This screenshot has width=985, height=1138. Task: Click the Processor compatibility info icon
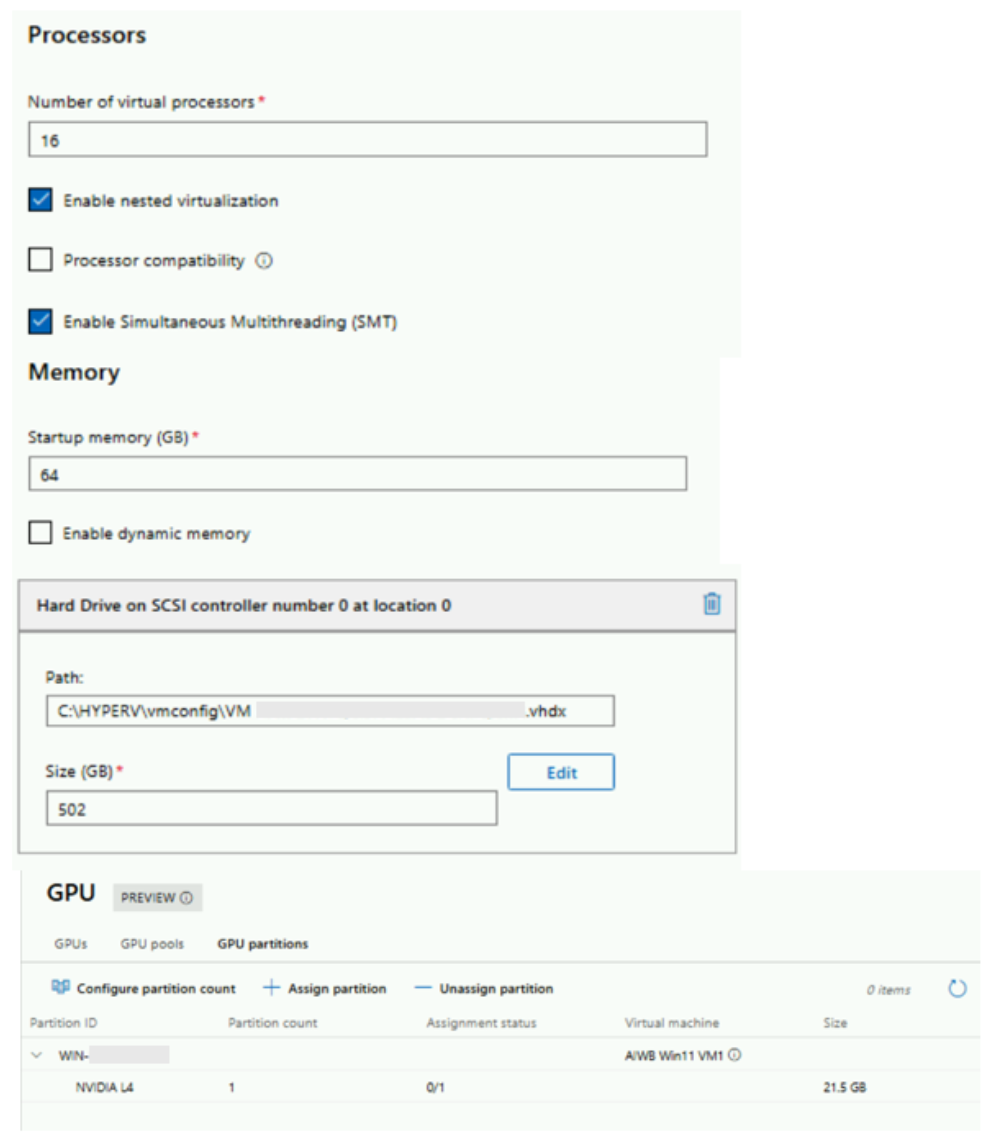[x=264, y=261]
